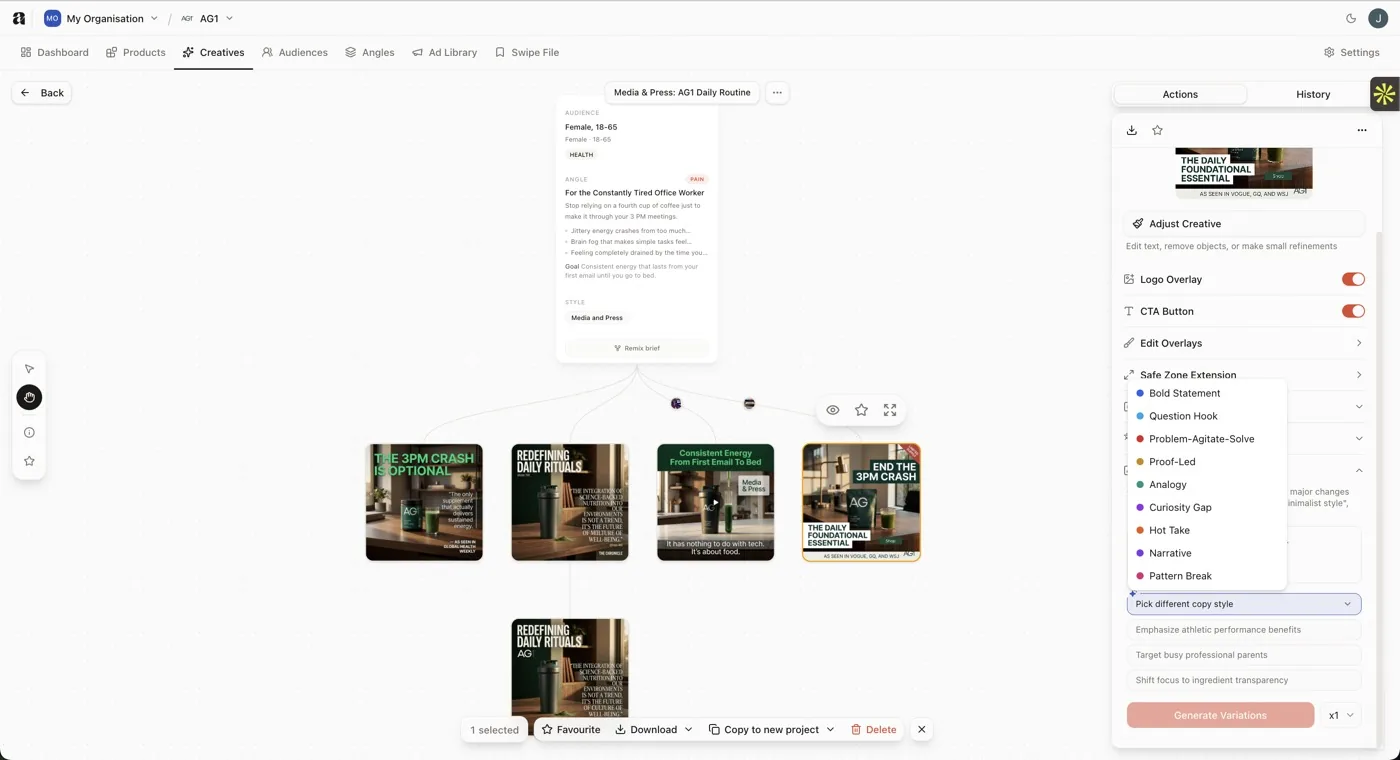Select the 3PM Crash Is Optional creative
Image resolution: width=1400 pixels, height=760 pixels.
pyautogui.click(x=424, y=502)
